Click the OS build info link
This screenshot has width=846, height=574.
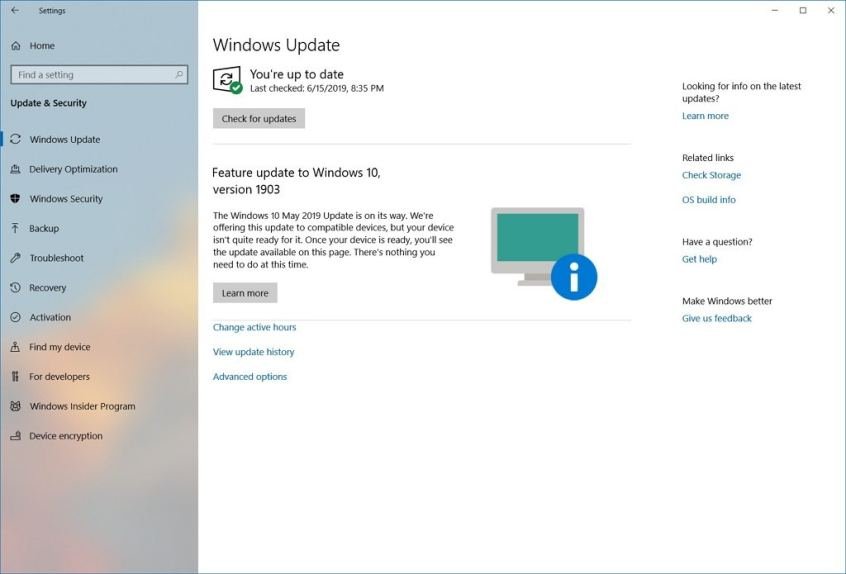click(x=708, y=200)
